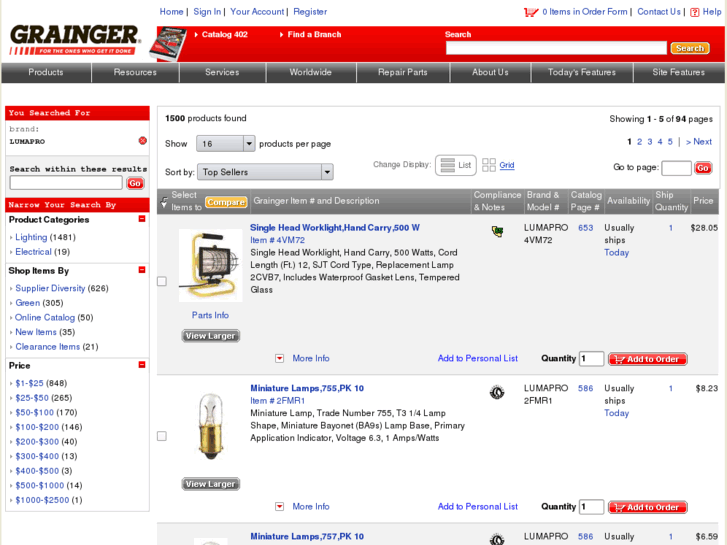
Task: Click the Help question mark icon
Action: pyautogui.click(x=694, y=13)
